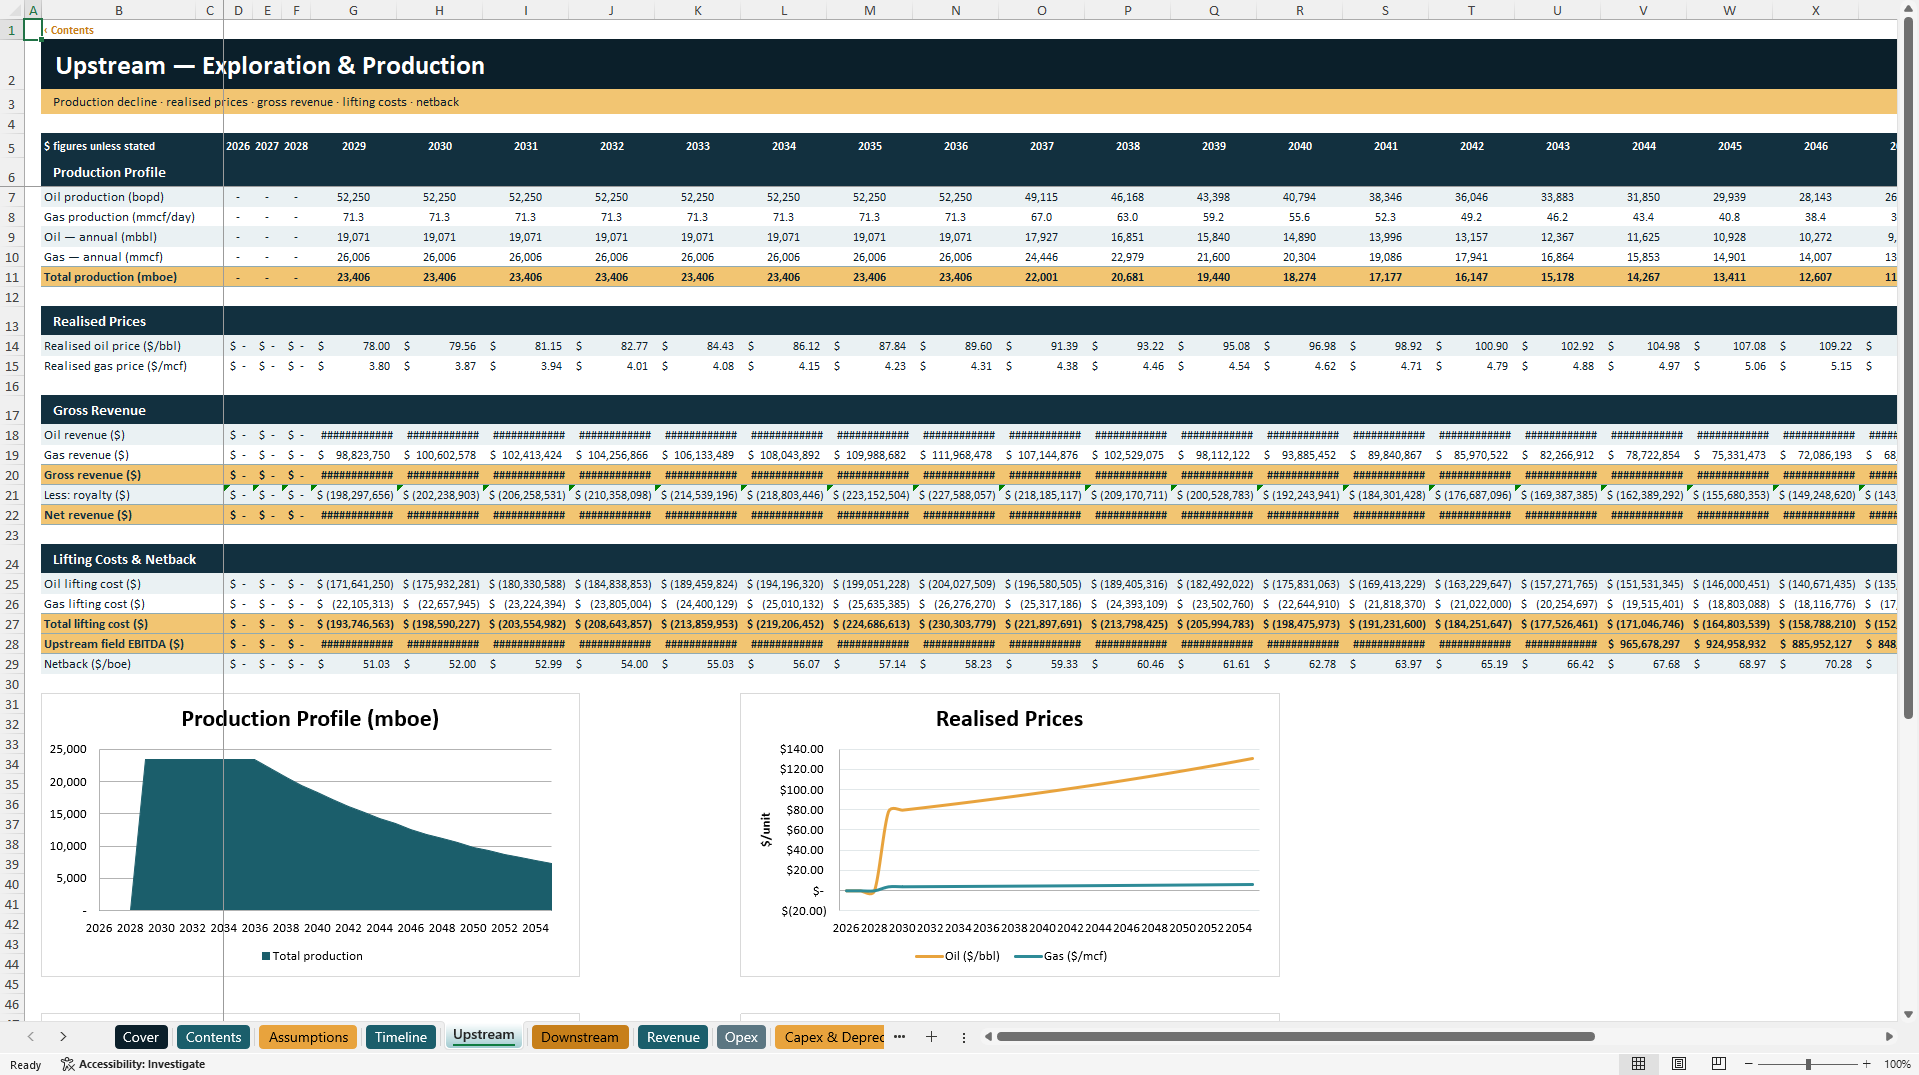
Task: Open the Revenue sheet tab
Action: (x=673, y=1037)
